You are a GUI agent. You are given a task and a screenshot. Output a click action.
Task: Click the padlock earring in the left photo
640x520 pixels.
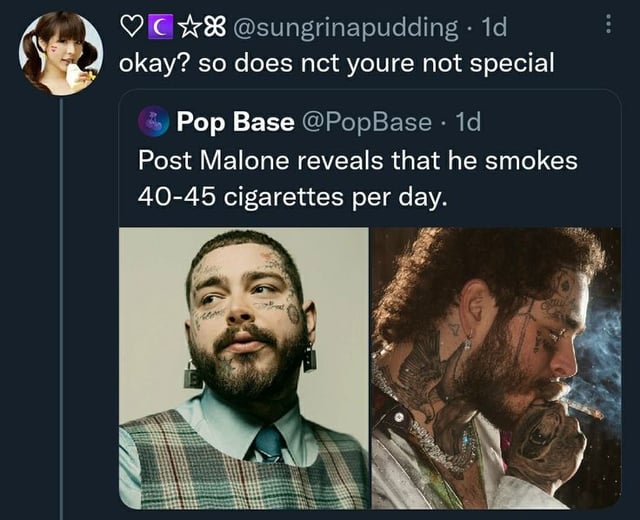[x=194, y=375]
